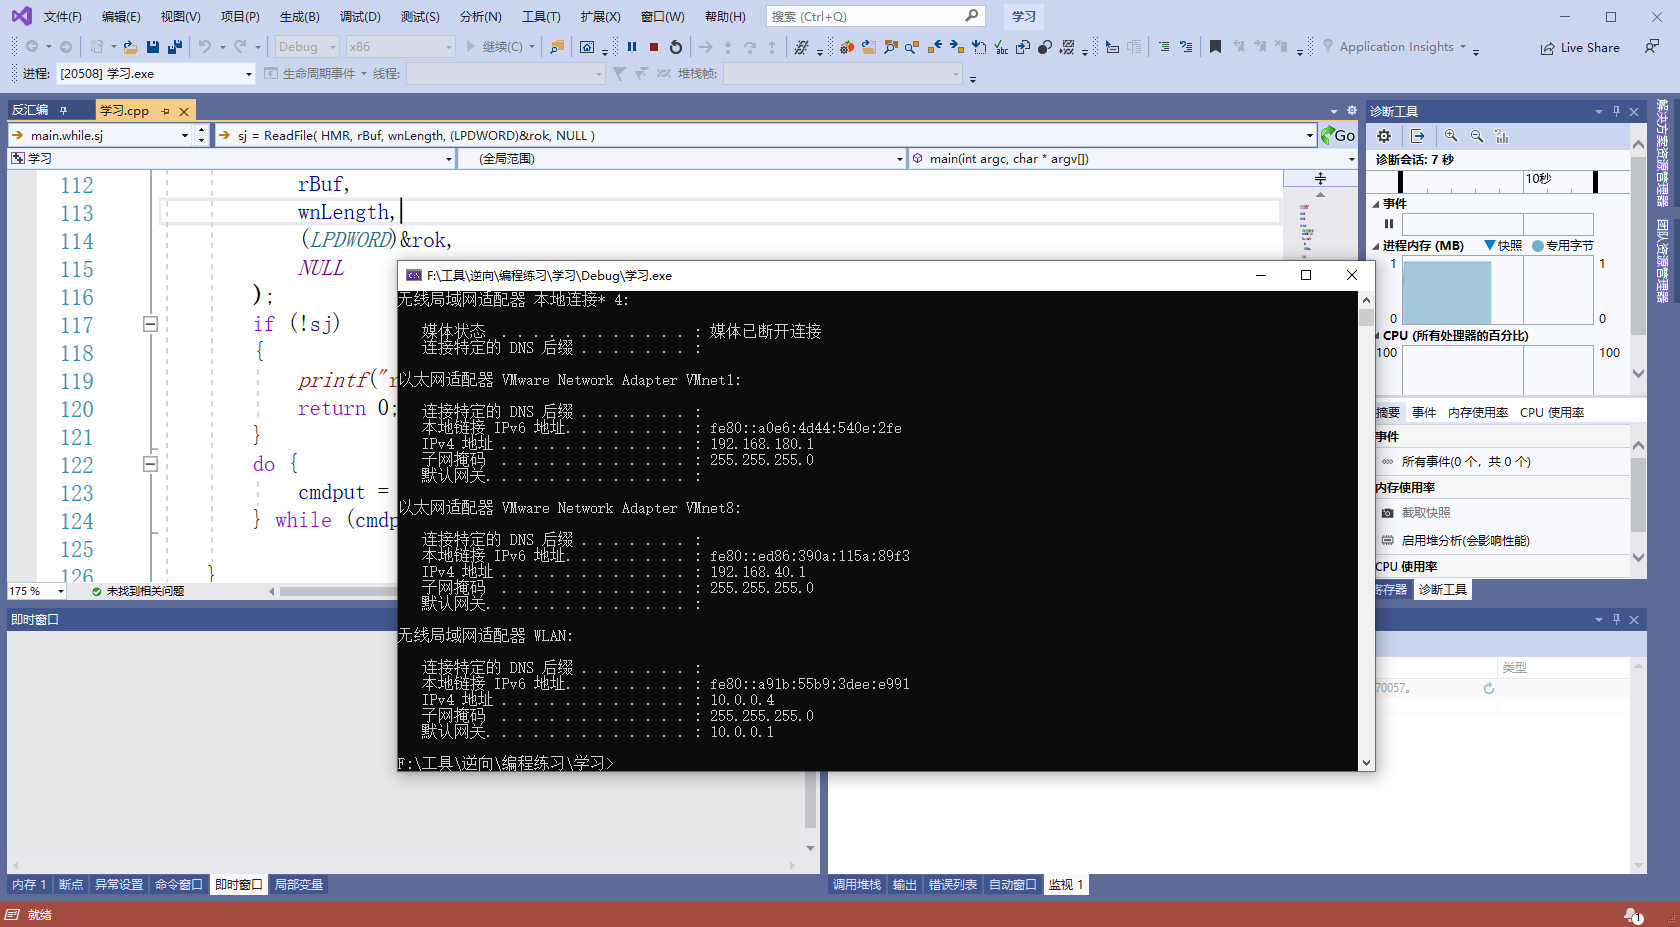The image size is (1680, 927).
Task: Open the (全局范围) scope dropdown
Action: [x=682, y=159]
